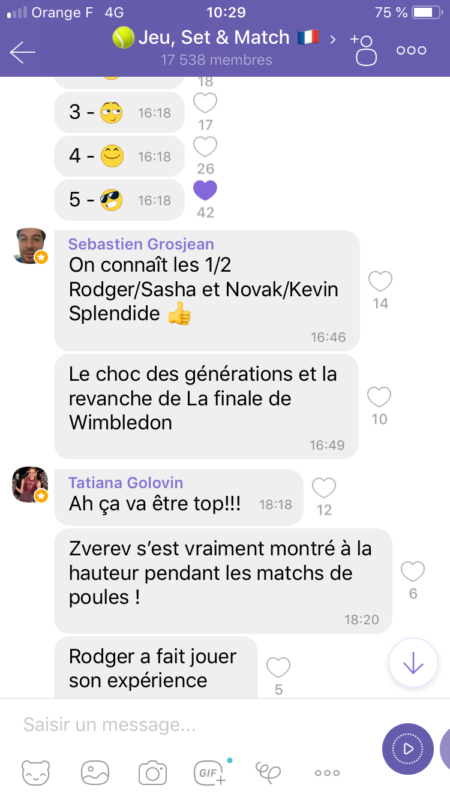Jump to the latest messages with the down arrow
Screen dimensions: 450x800
click(x=413, y=663)
